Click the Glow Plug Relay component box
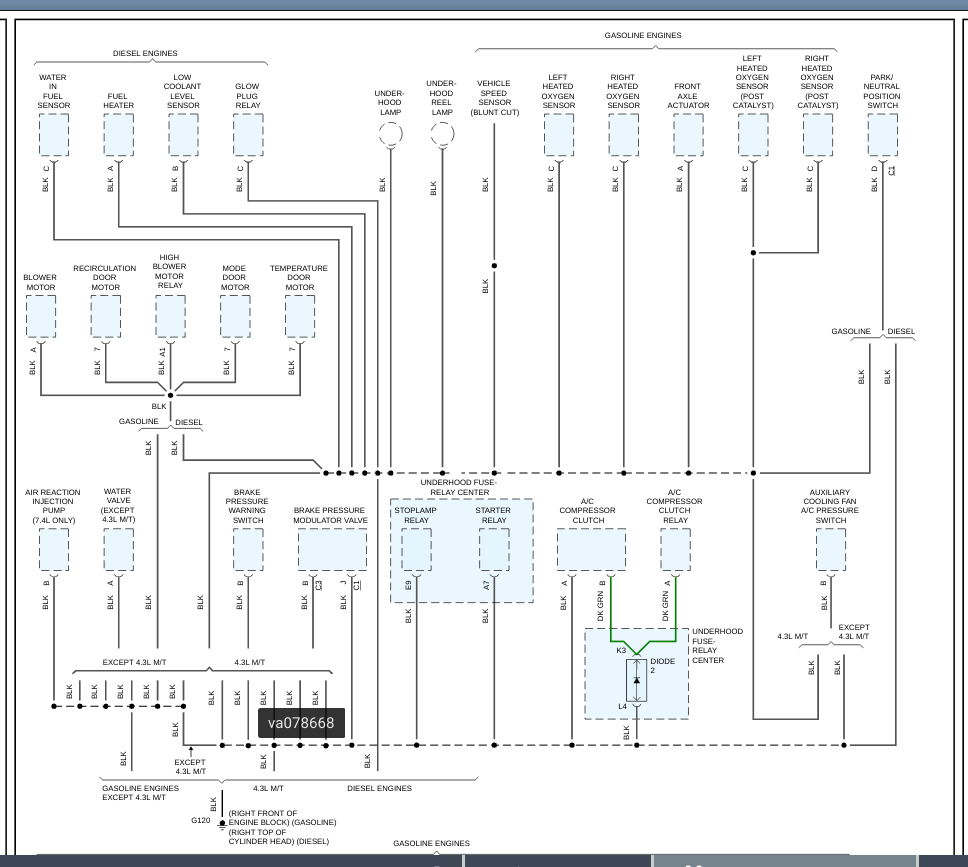The width and height of the screenshot is (968, 867). point(248,135)
